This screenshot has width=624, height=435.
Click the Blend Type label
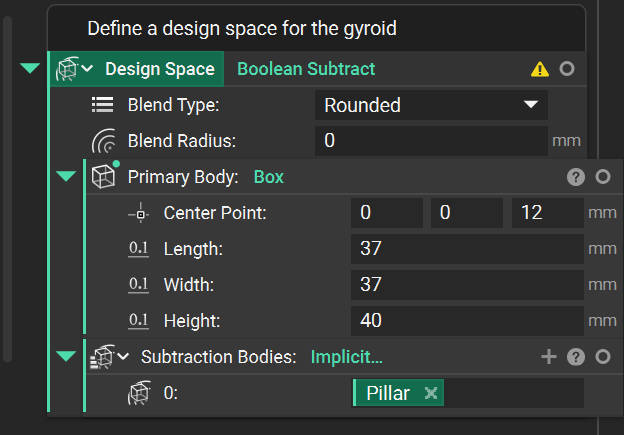click(x=174, y=105)
